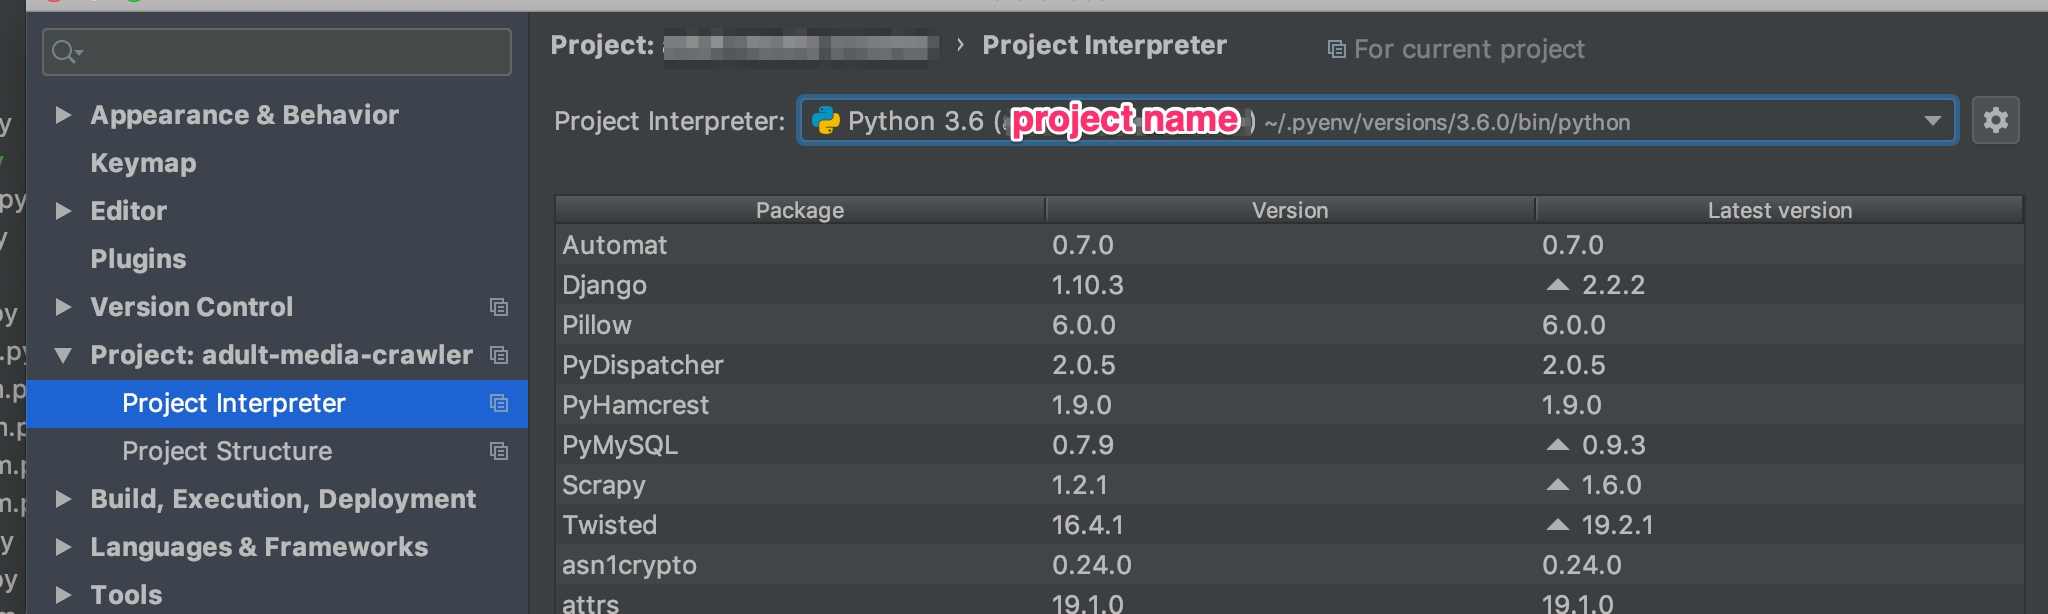
Task: Select the Scrapy package row
Action: click(1289, 485)
